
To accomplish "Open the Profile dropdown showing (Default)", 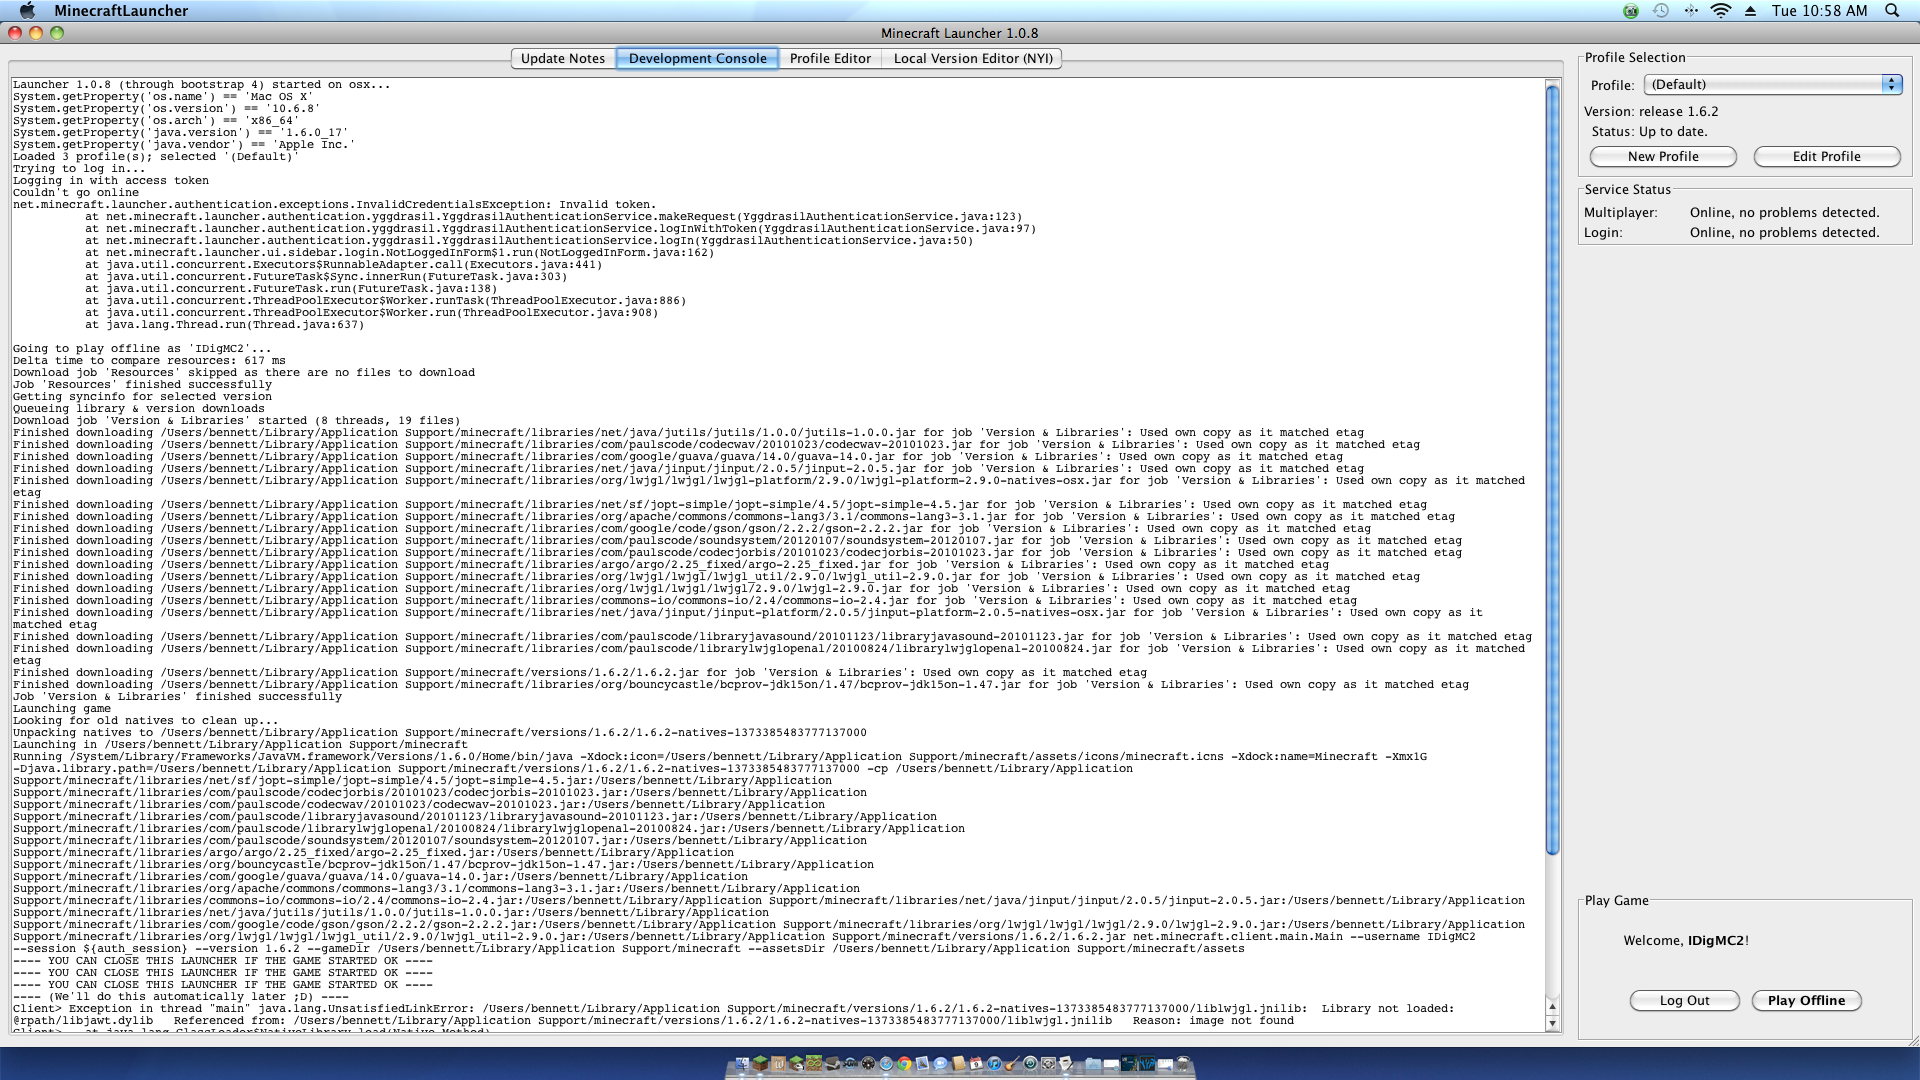I will tap(1772, 84).
